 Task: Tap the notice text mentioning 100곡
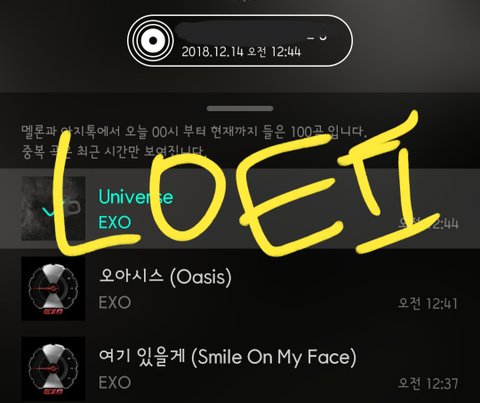tap(194, 132)
